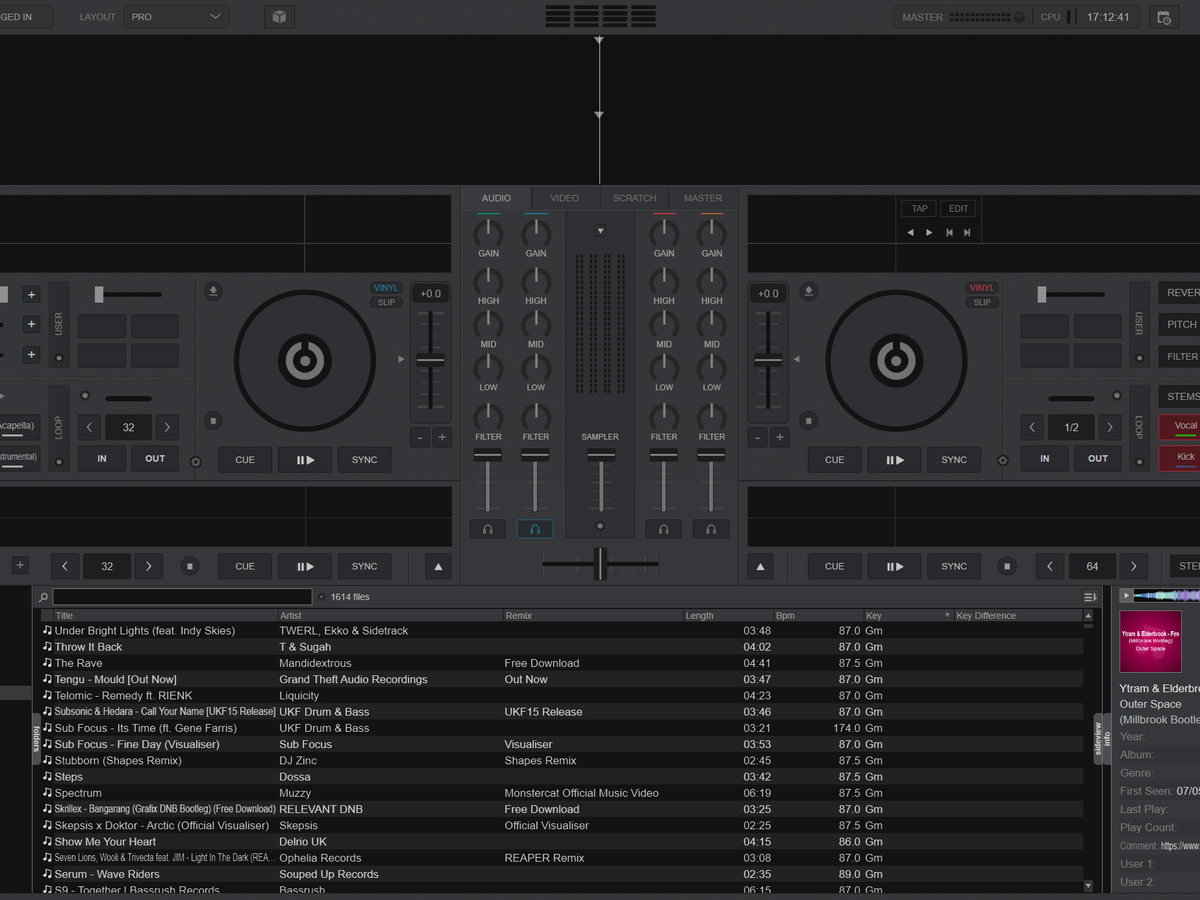Click the stop icon next to the 64 loop size

[1007, 566]
